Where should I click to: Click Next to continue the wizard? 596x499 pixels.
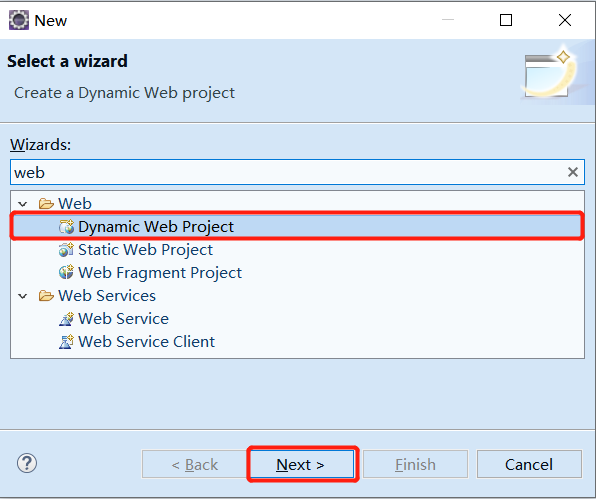tap(303, 464)
